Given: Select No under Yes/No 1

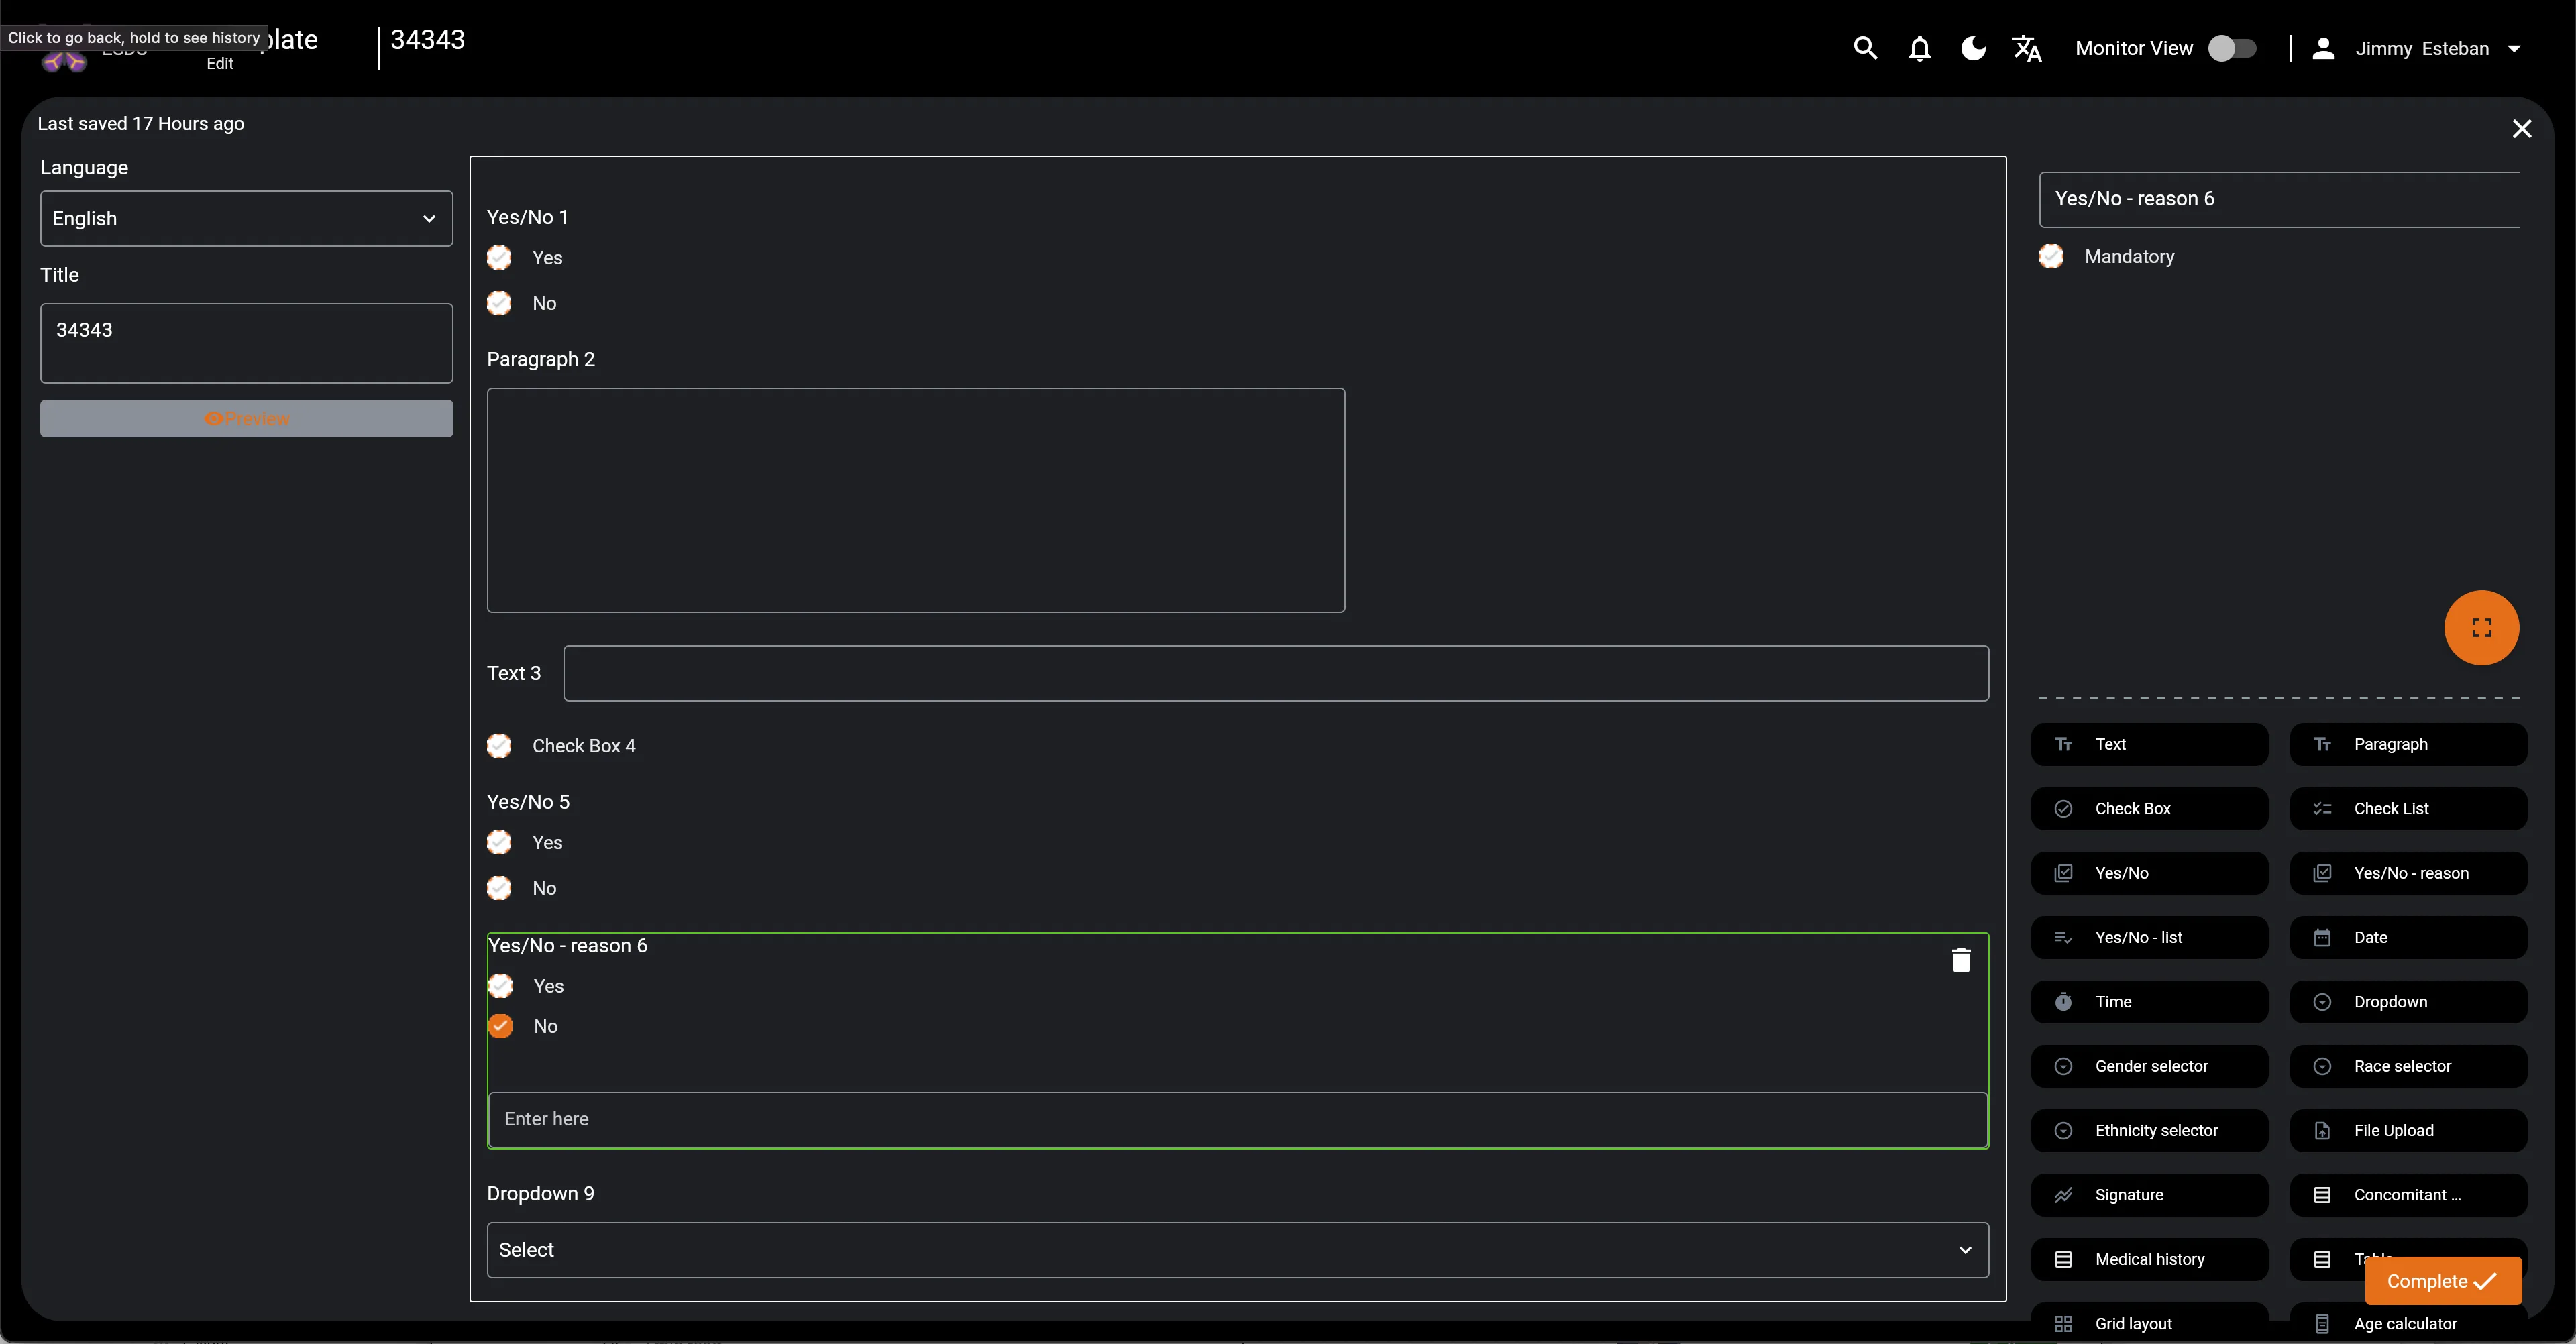Looking at the screenshot, I should click(x=499, y=303).
